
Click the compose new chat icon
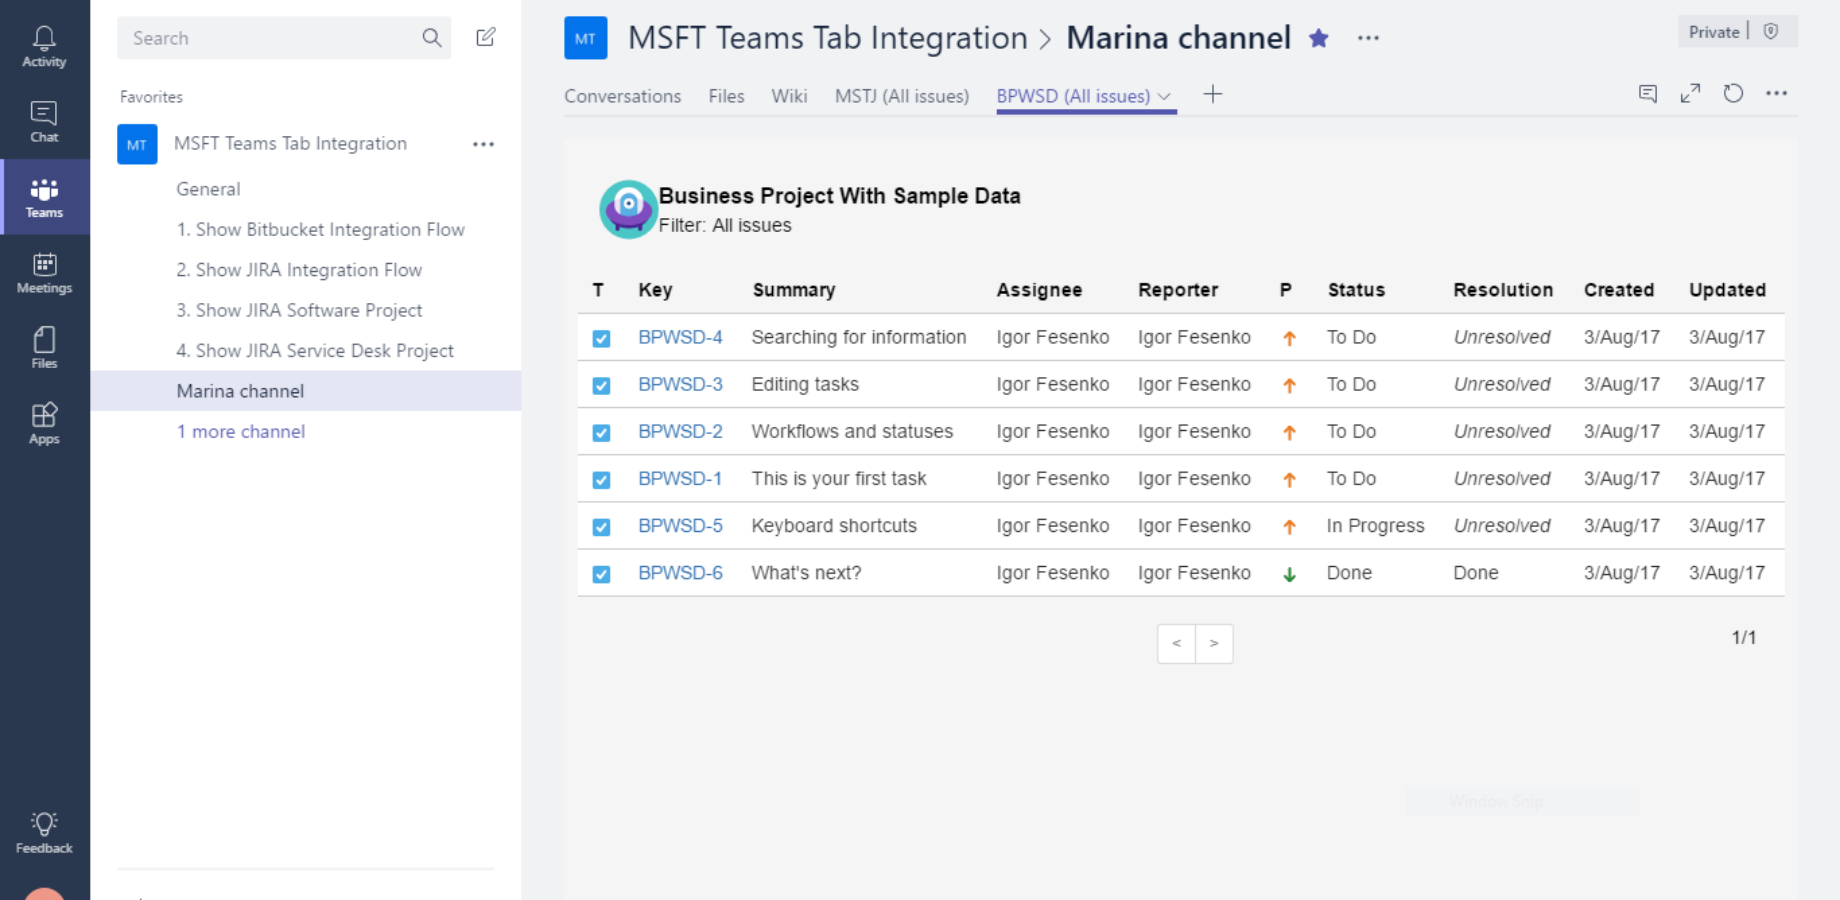pos(486,38)
